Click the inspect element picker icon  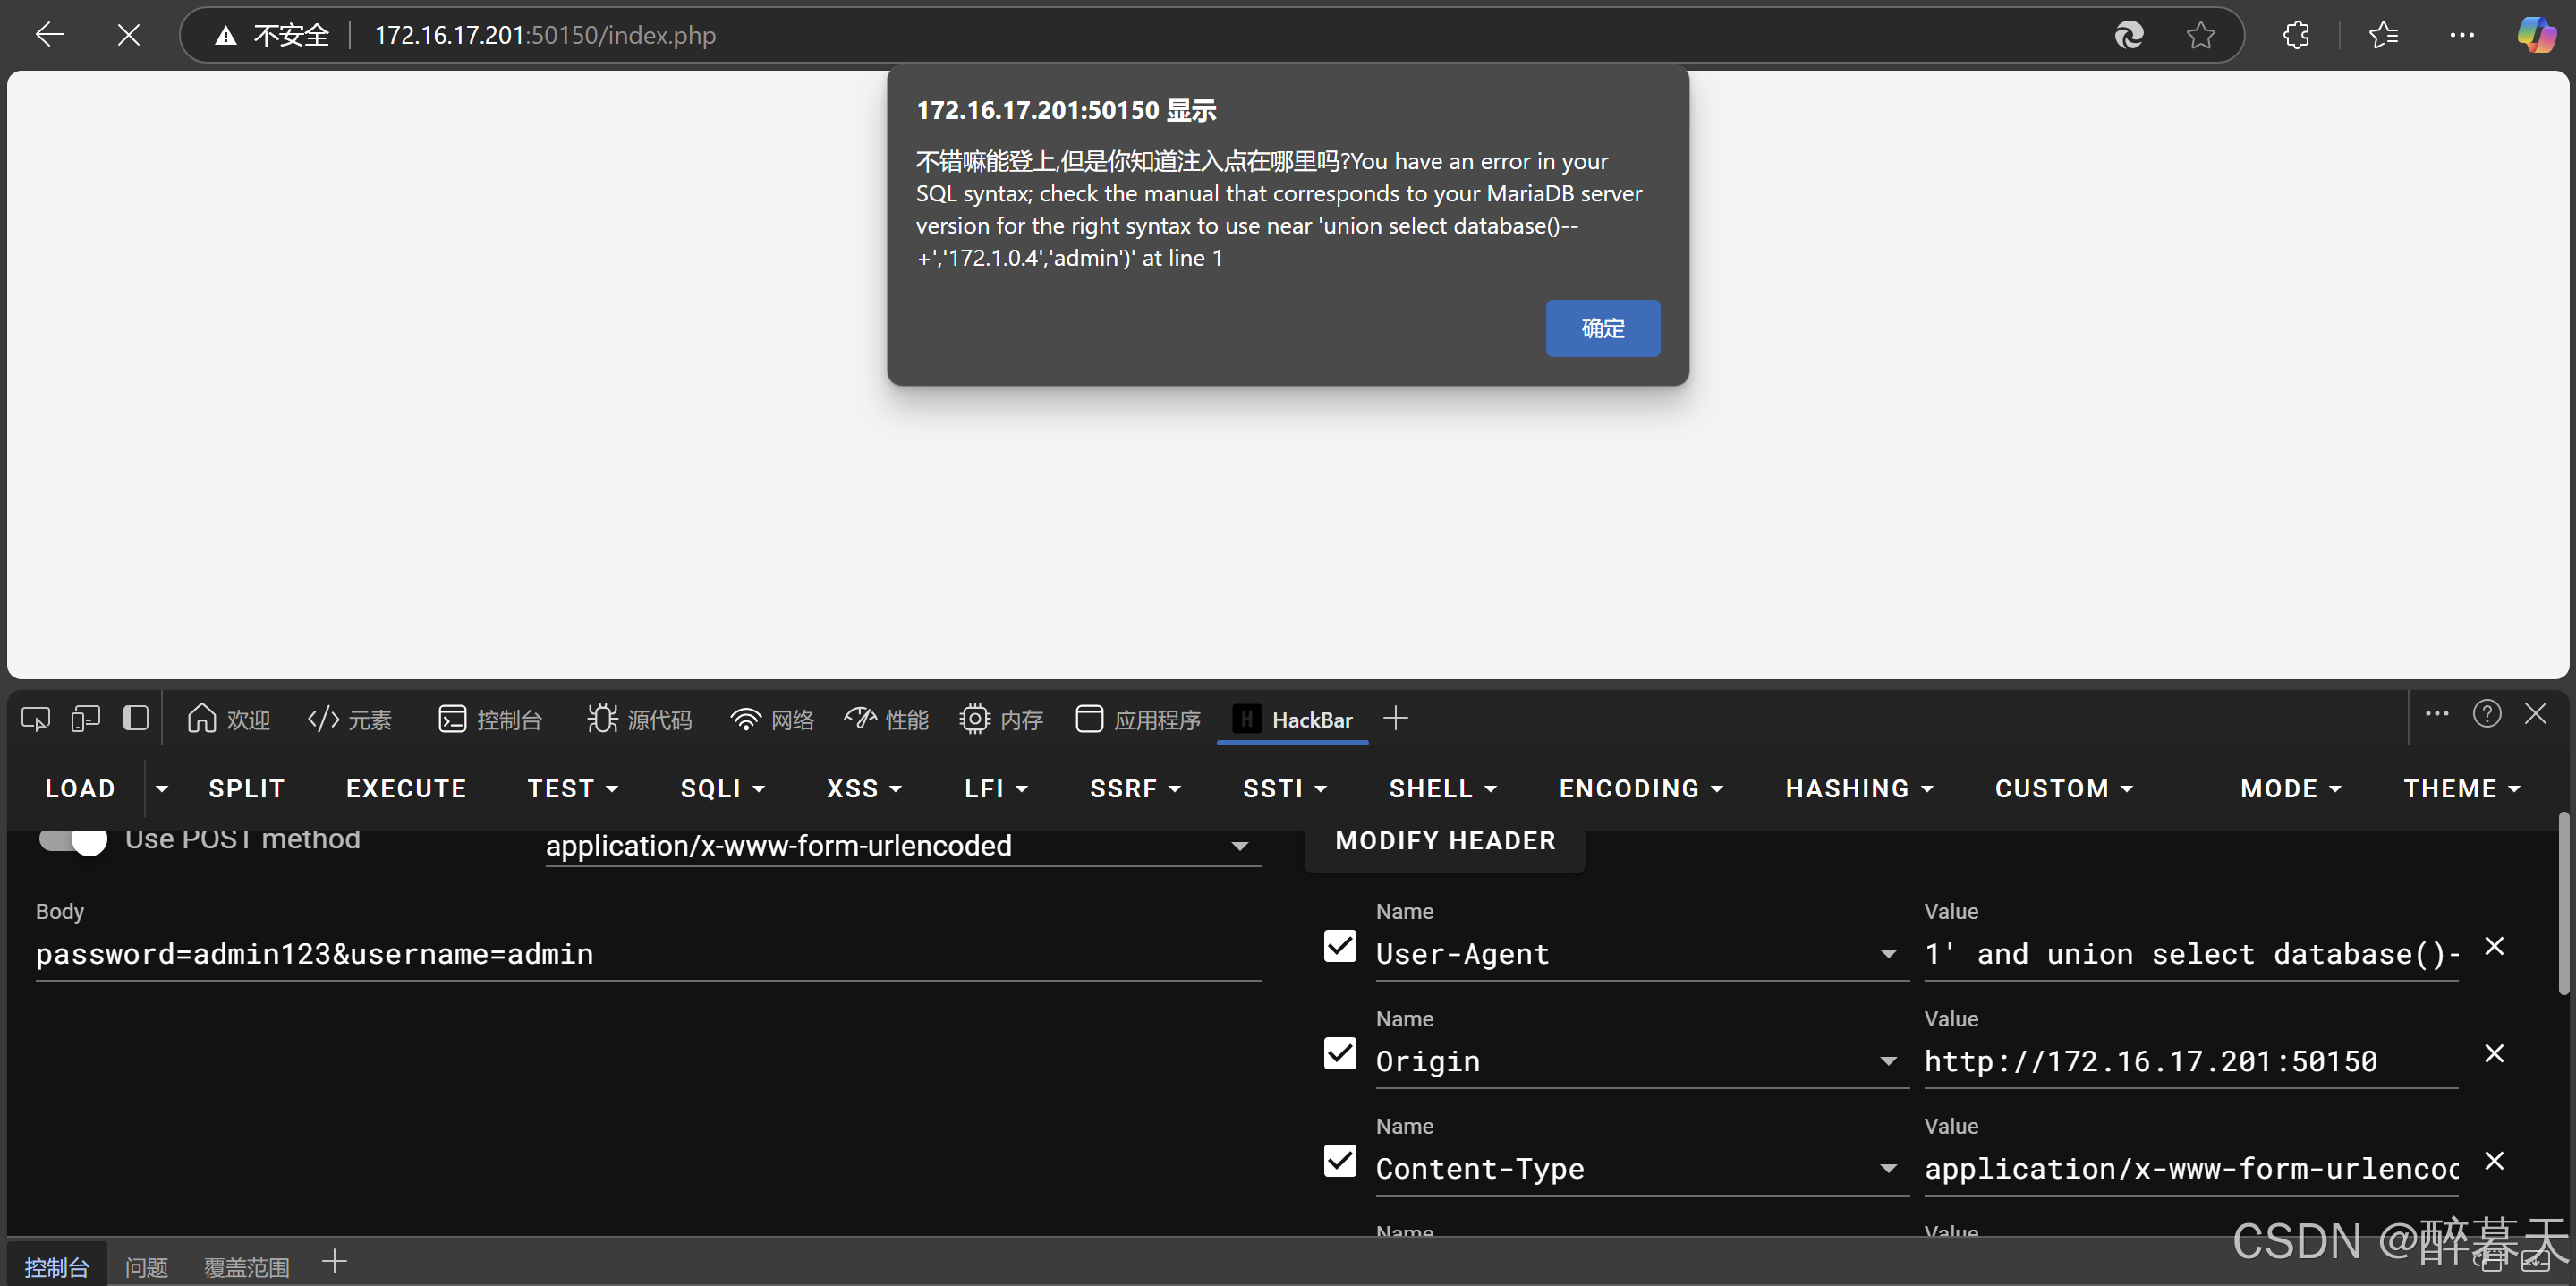[x=36, y=719]
